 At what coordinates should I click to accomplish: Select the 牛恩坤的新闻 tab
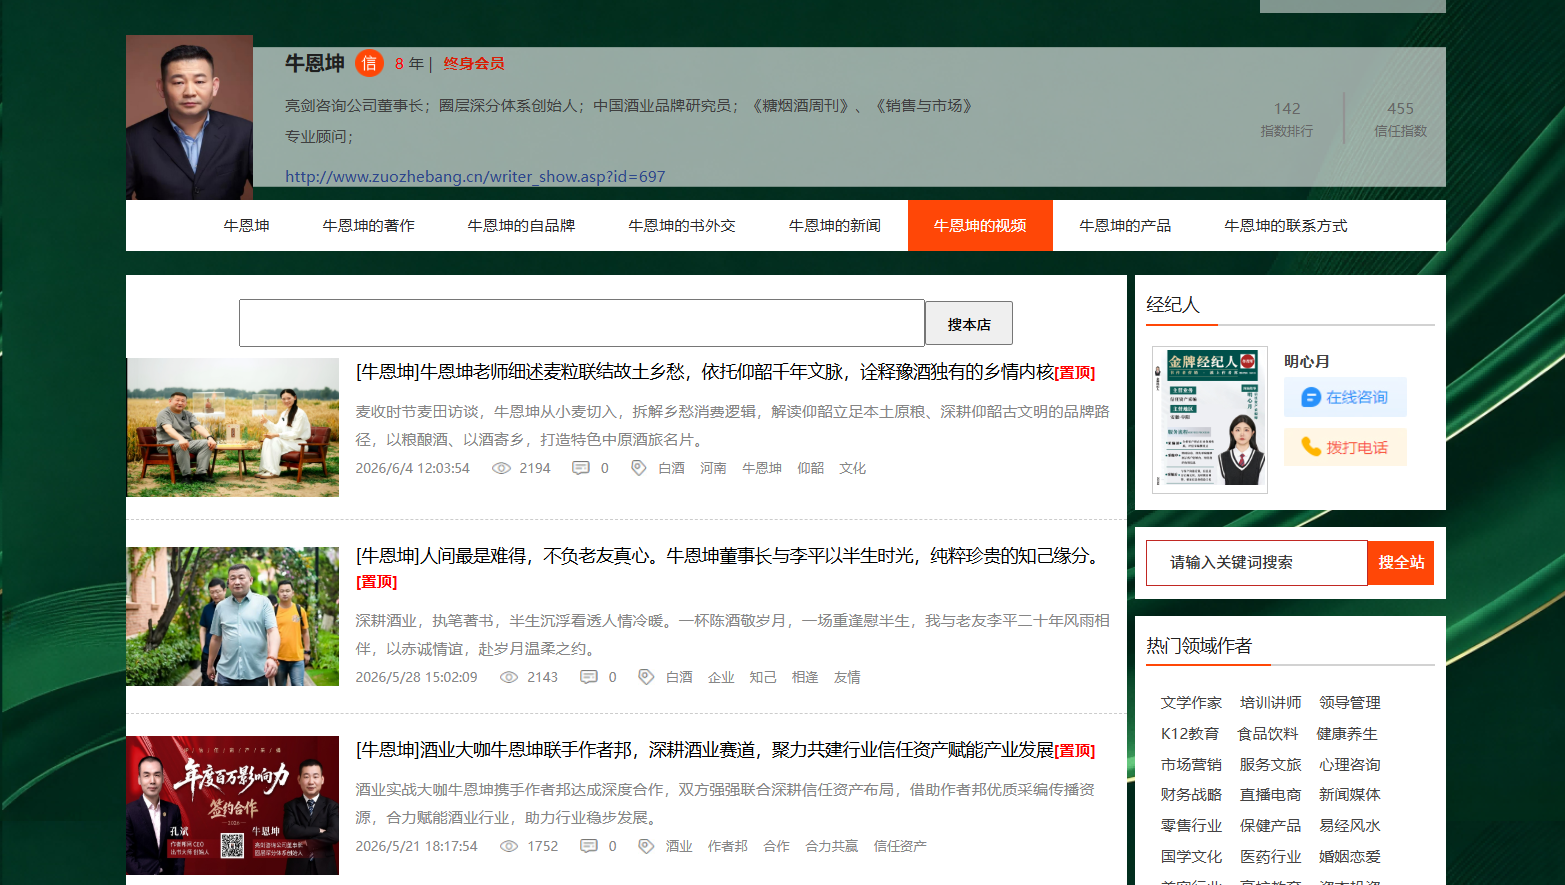click(834, 226)
